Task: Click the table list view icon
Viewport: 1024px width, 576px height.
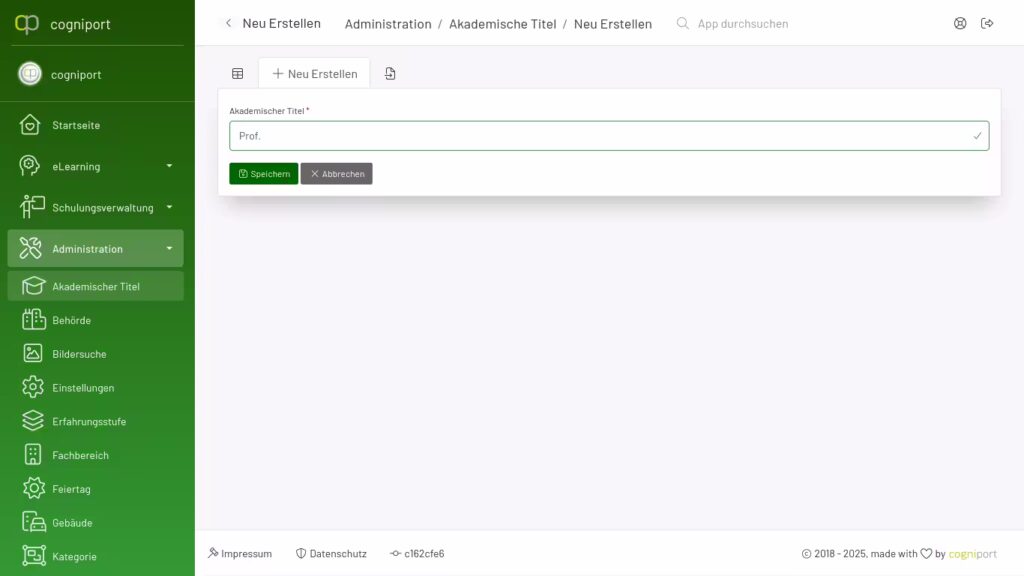Action: 238,74
